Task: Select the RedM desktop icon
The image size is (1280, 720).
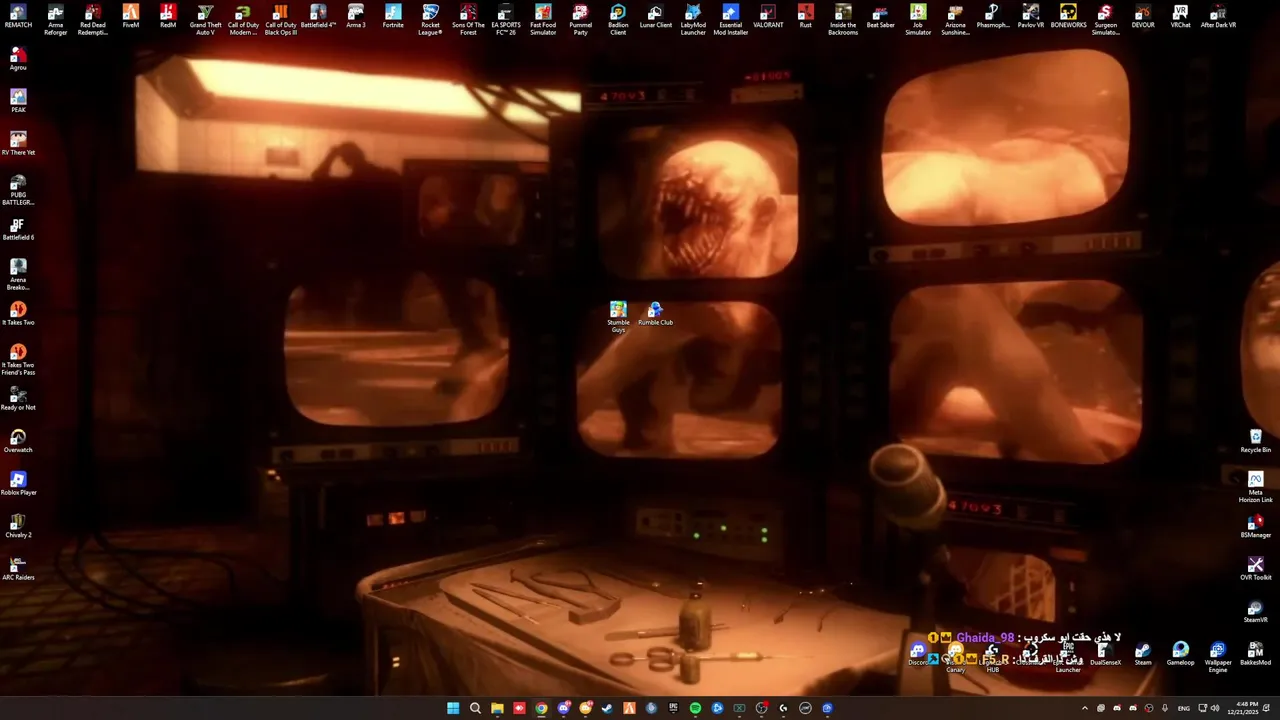Action: pos(168,17)
